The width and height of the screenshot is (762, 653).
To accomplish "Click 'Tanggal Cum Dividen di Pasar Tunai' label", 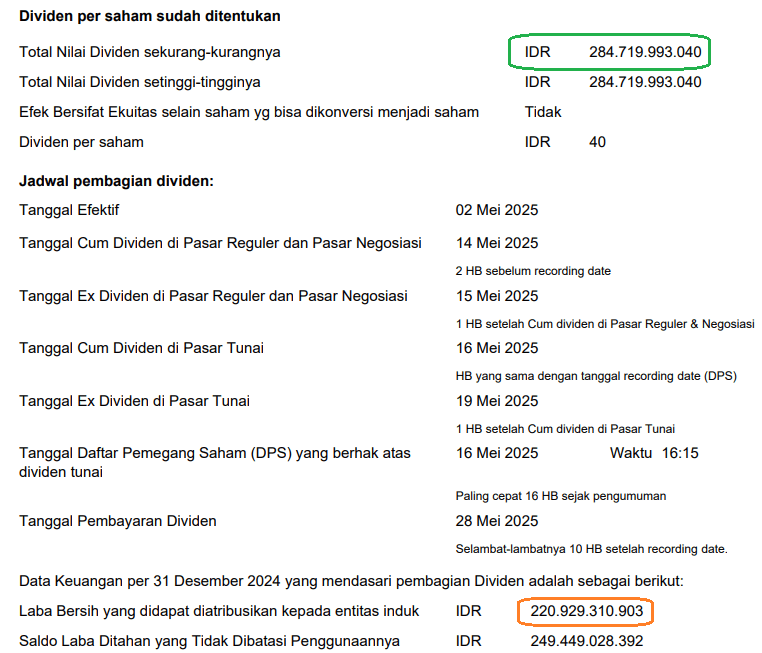I will (x=141, y=348).
